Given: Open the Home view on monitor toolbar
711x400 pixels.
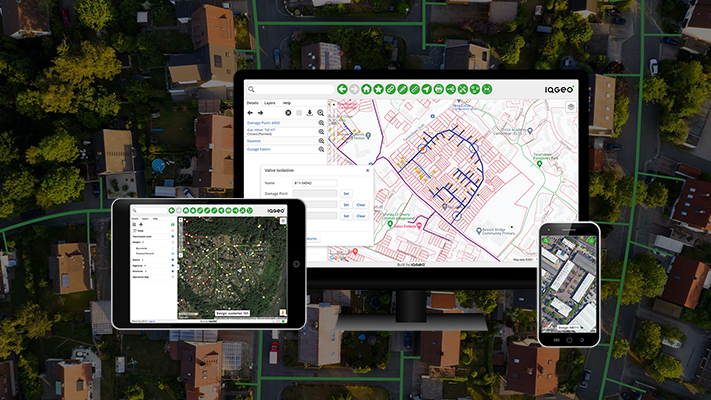Looking at the screenshot, I should coord(366,89).
